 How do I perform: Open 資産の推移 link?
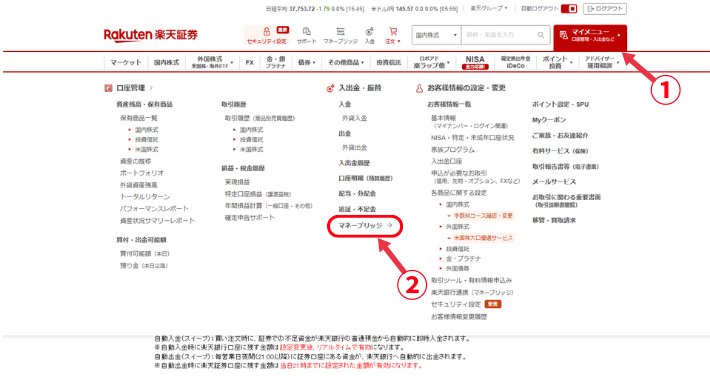(x=135, y=161)
